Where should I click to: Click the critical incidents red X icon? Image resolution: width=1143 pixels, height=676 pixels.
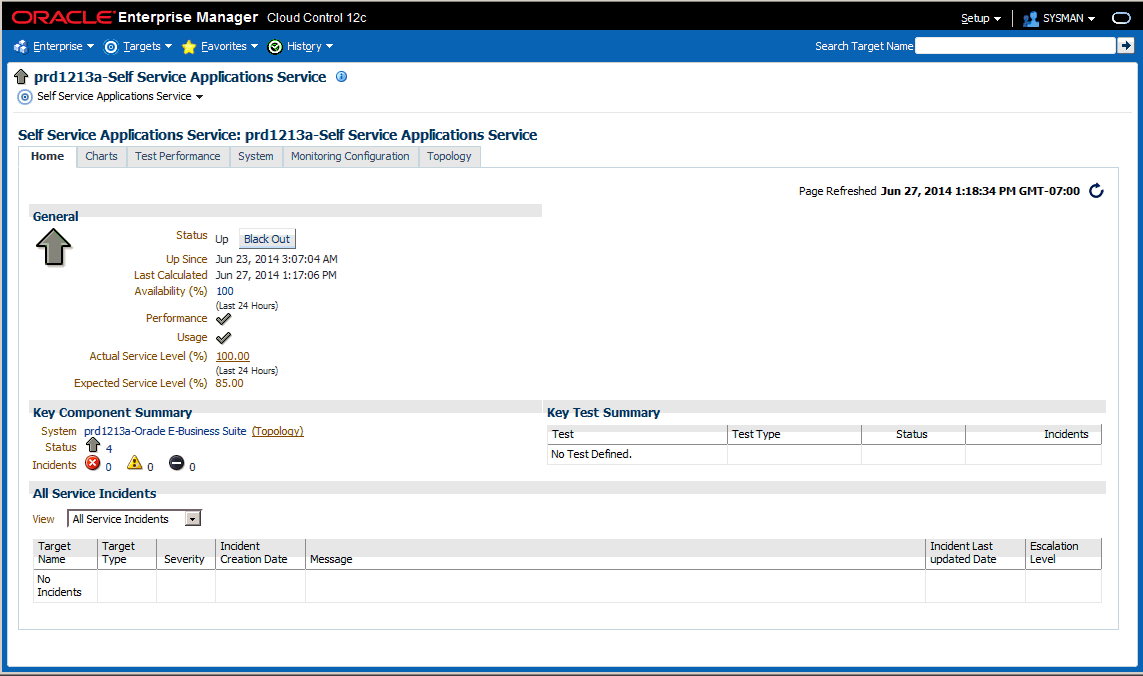pyautogui.click(x=93, y=463)
